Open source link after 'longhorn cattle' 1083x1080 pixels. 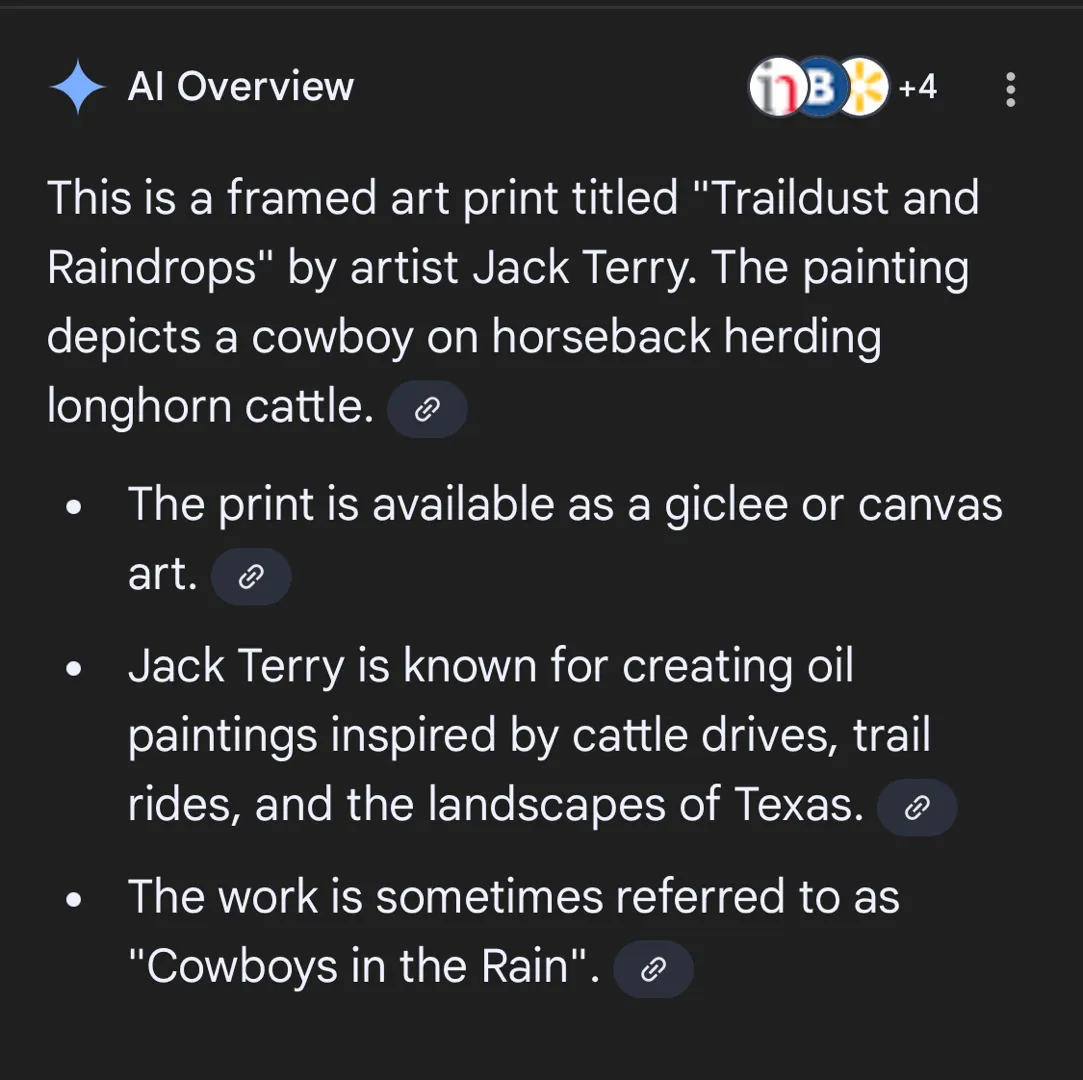coord(427,409)
